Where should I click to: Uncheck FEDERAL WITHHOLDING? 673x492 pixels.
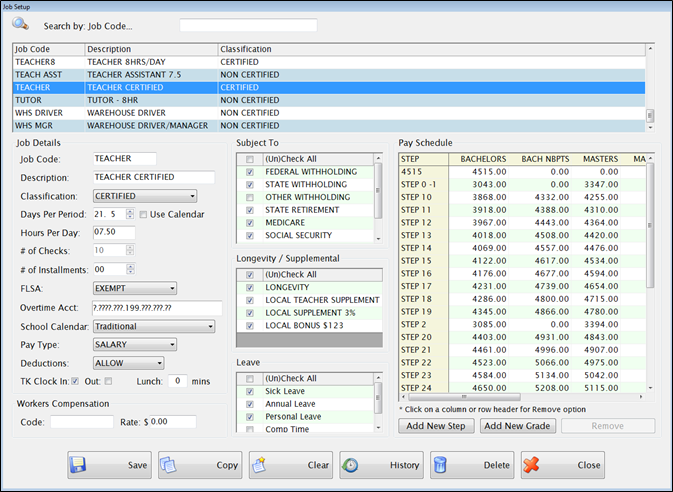[x=250, y=172]
